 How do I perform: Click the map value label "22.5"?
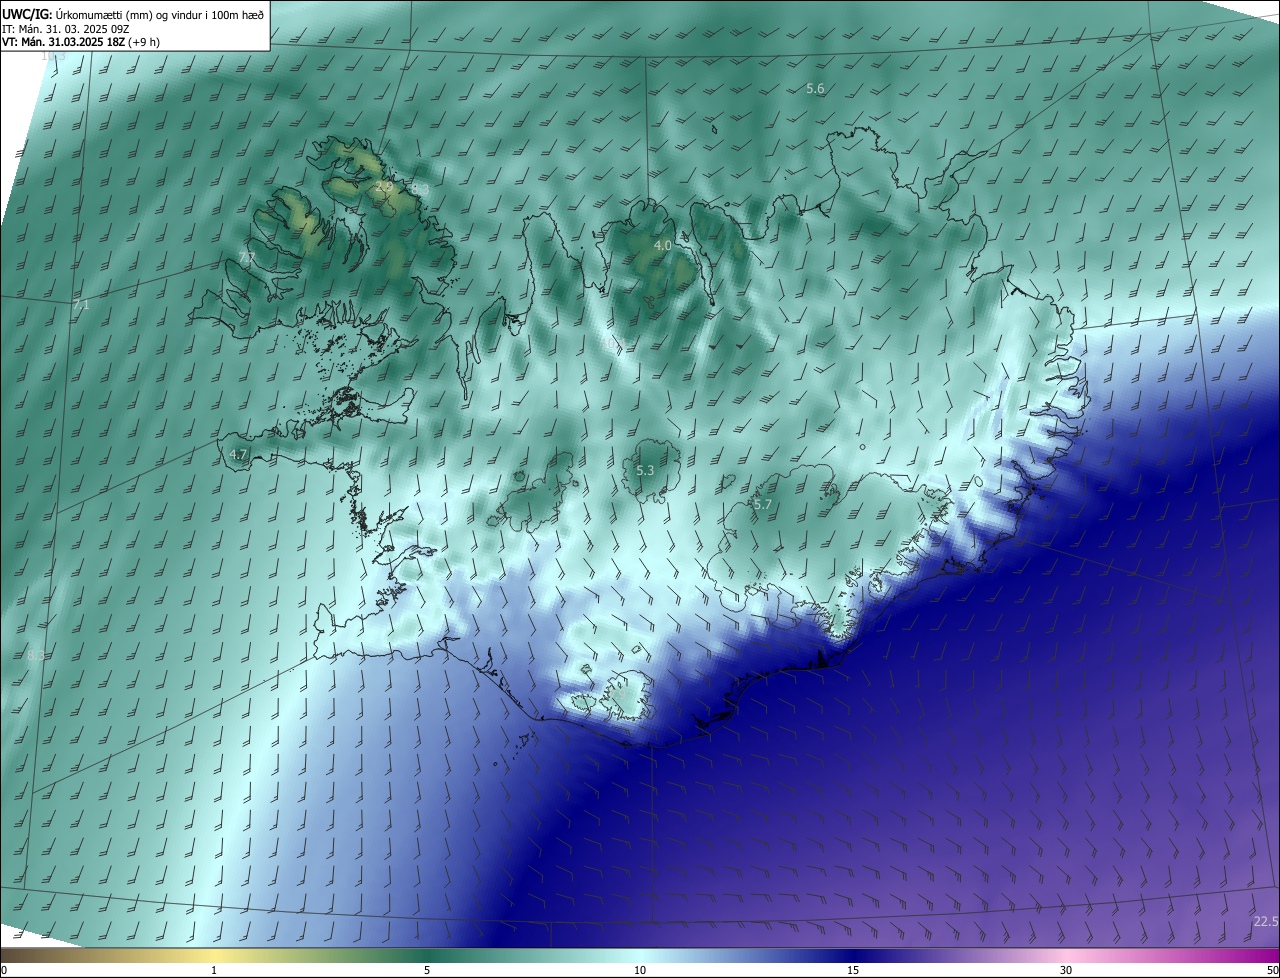(x=1265, y=921)
